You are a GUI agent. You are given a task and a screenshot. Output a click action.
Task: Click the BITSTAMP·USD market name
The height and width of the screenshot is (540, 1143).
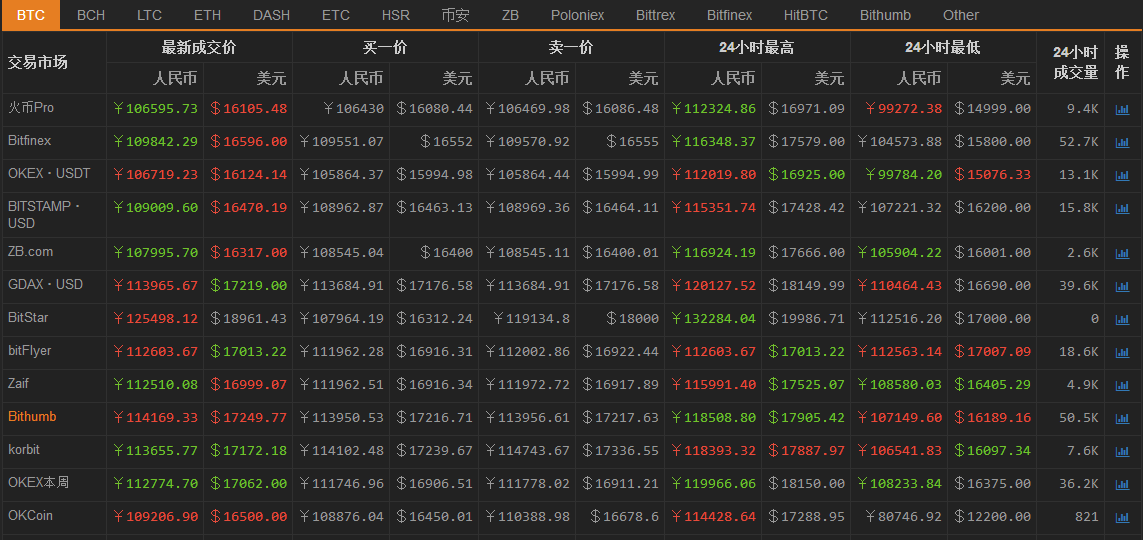tap(44, 215)
